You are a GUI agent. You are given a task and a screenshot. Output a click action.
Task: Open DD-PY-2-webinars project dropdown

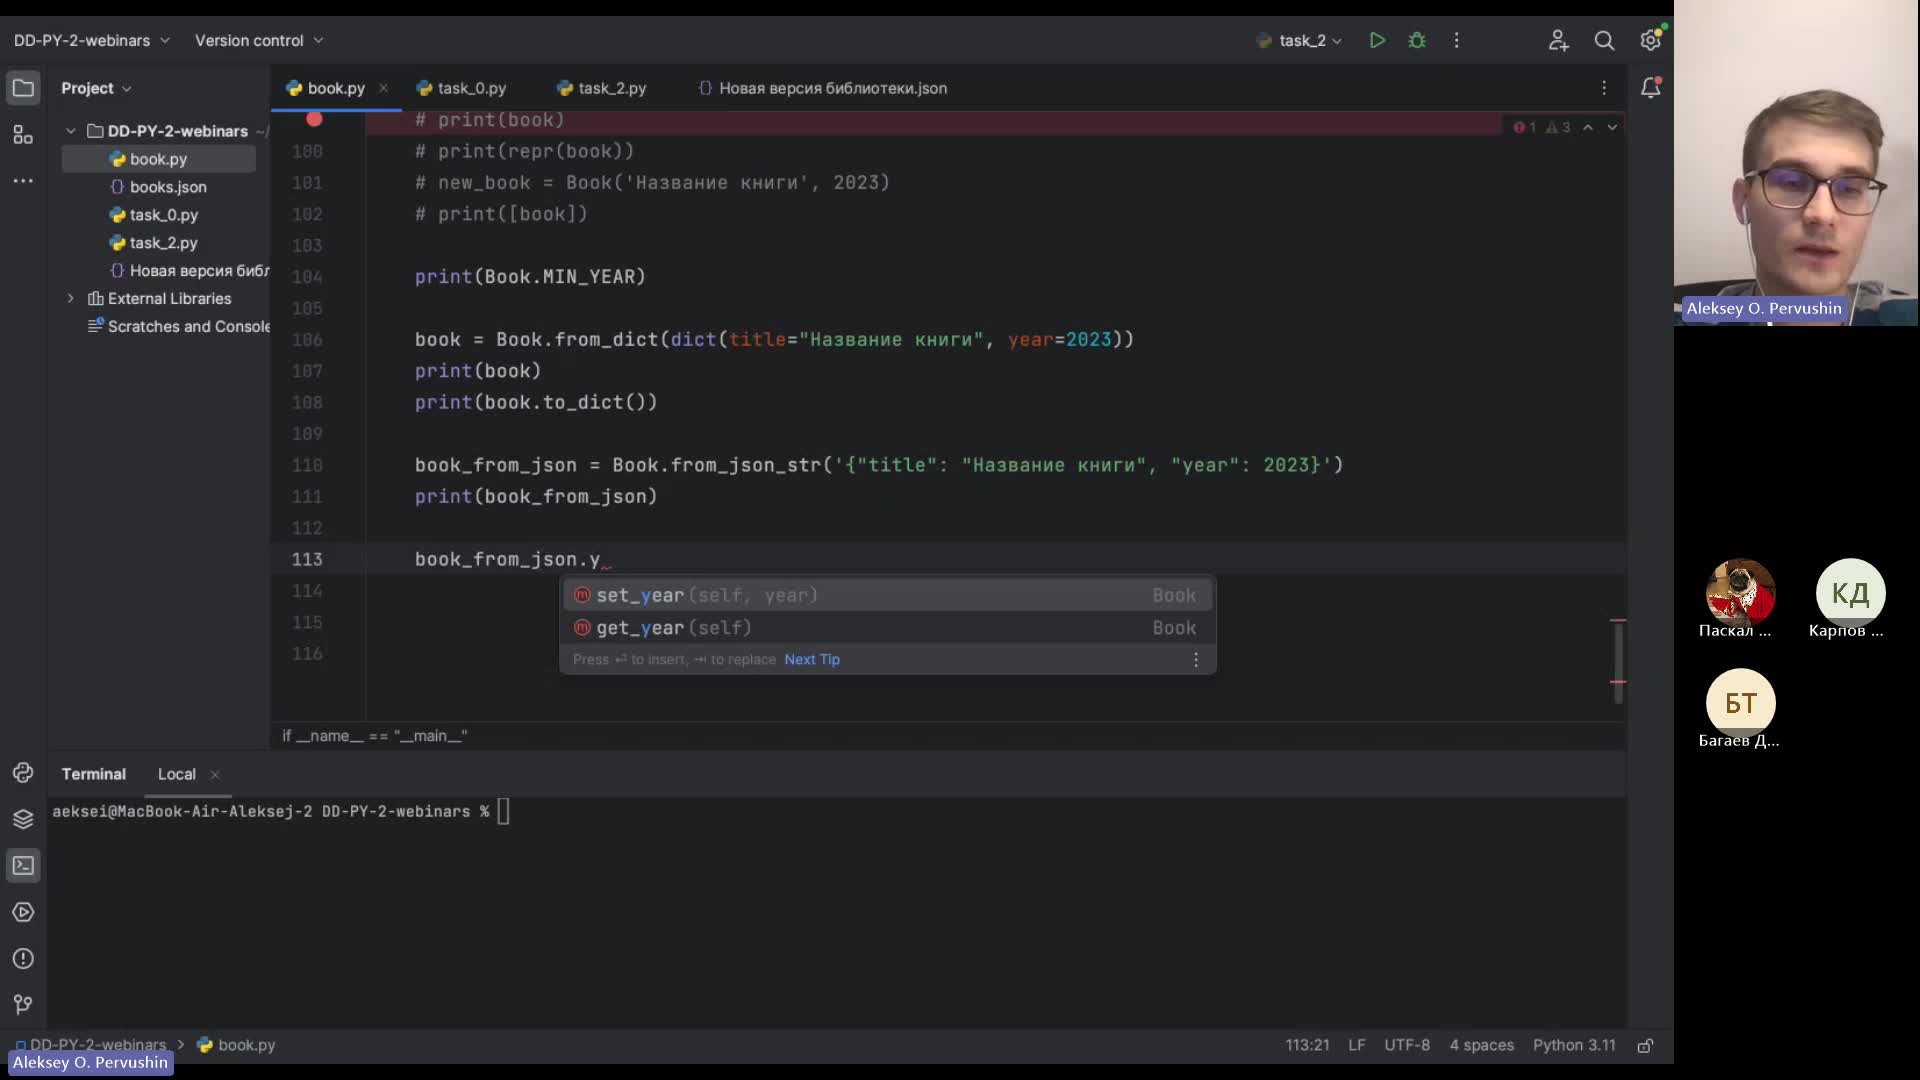tap(91, 40)
